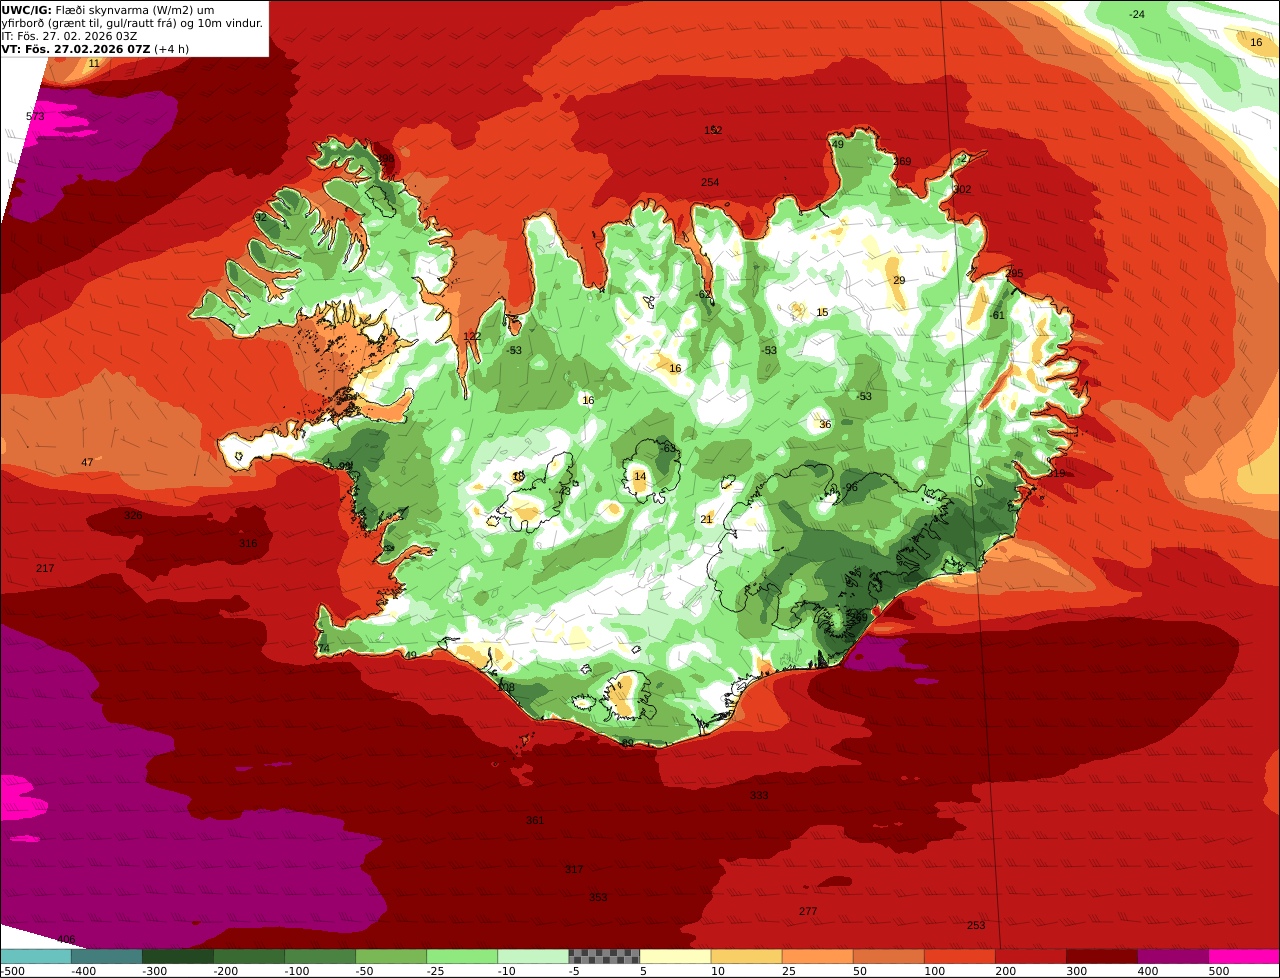Select the Westfjords value 92
Viewport: 1280px width, 978px height.
pyautogui.click(x=260, y=217)
